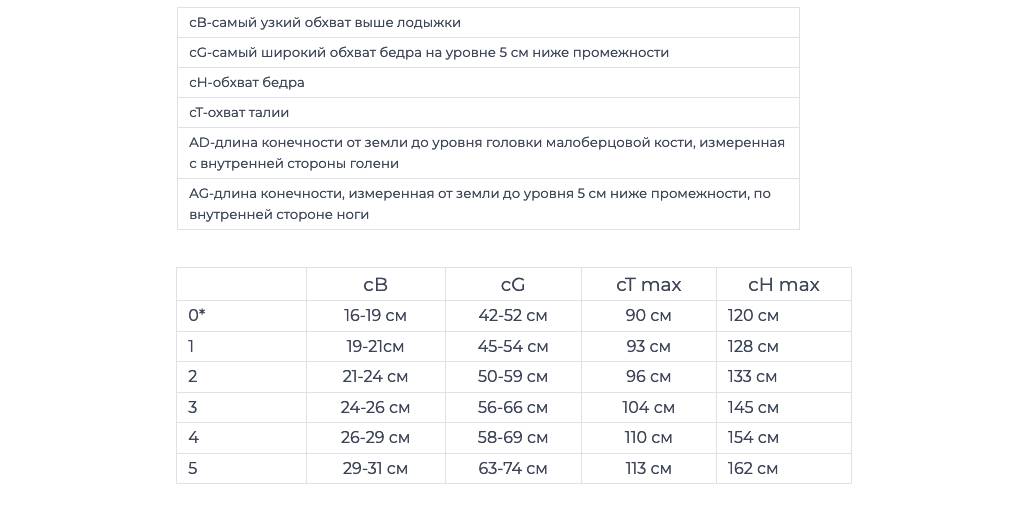1024x518 pixels.
Task: Select the 96 см waist value
Action: 648,377
